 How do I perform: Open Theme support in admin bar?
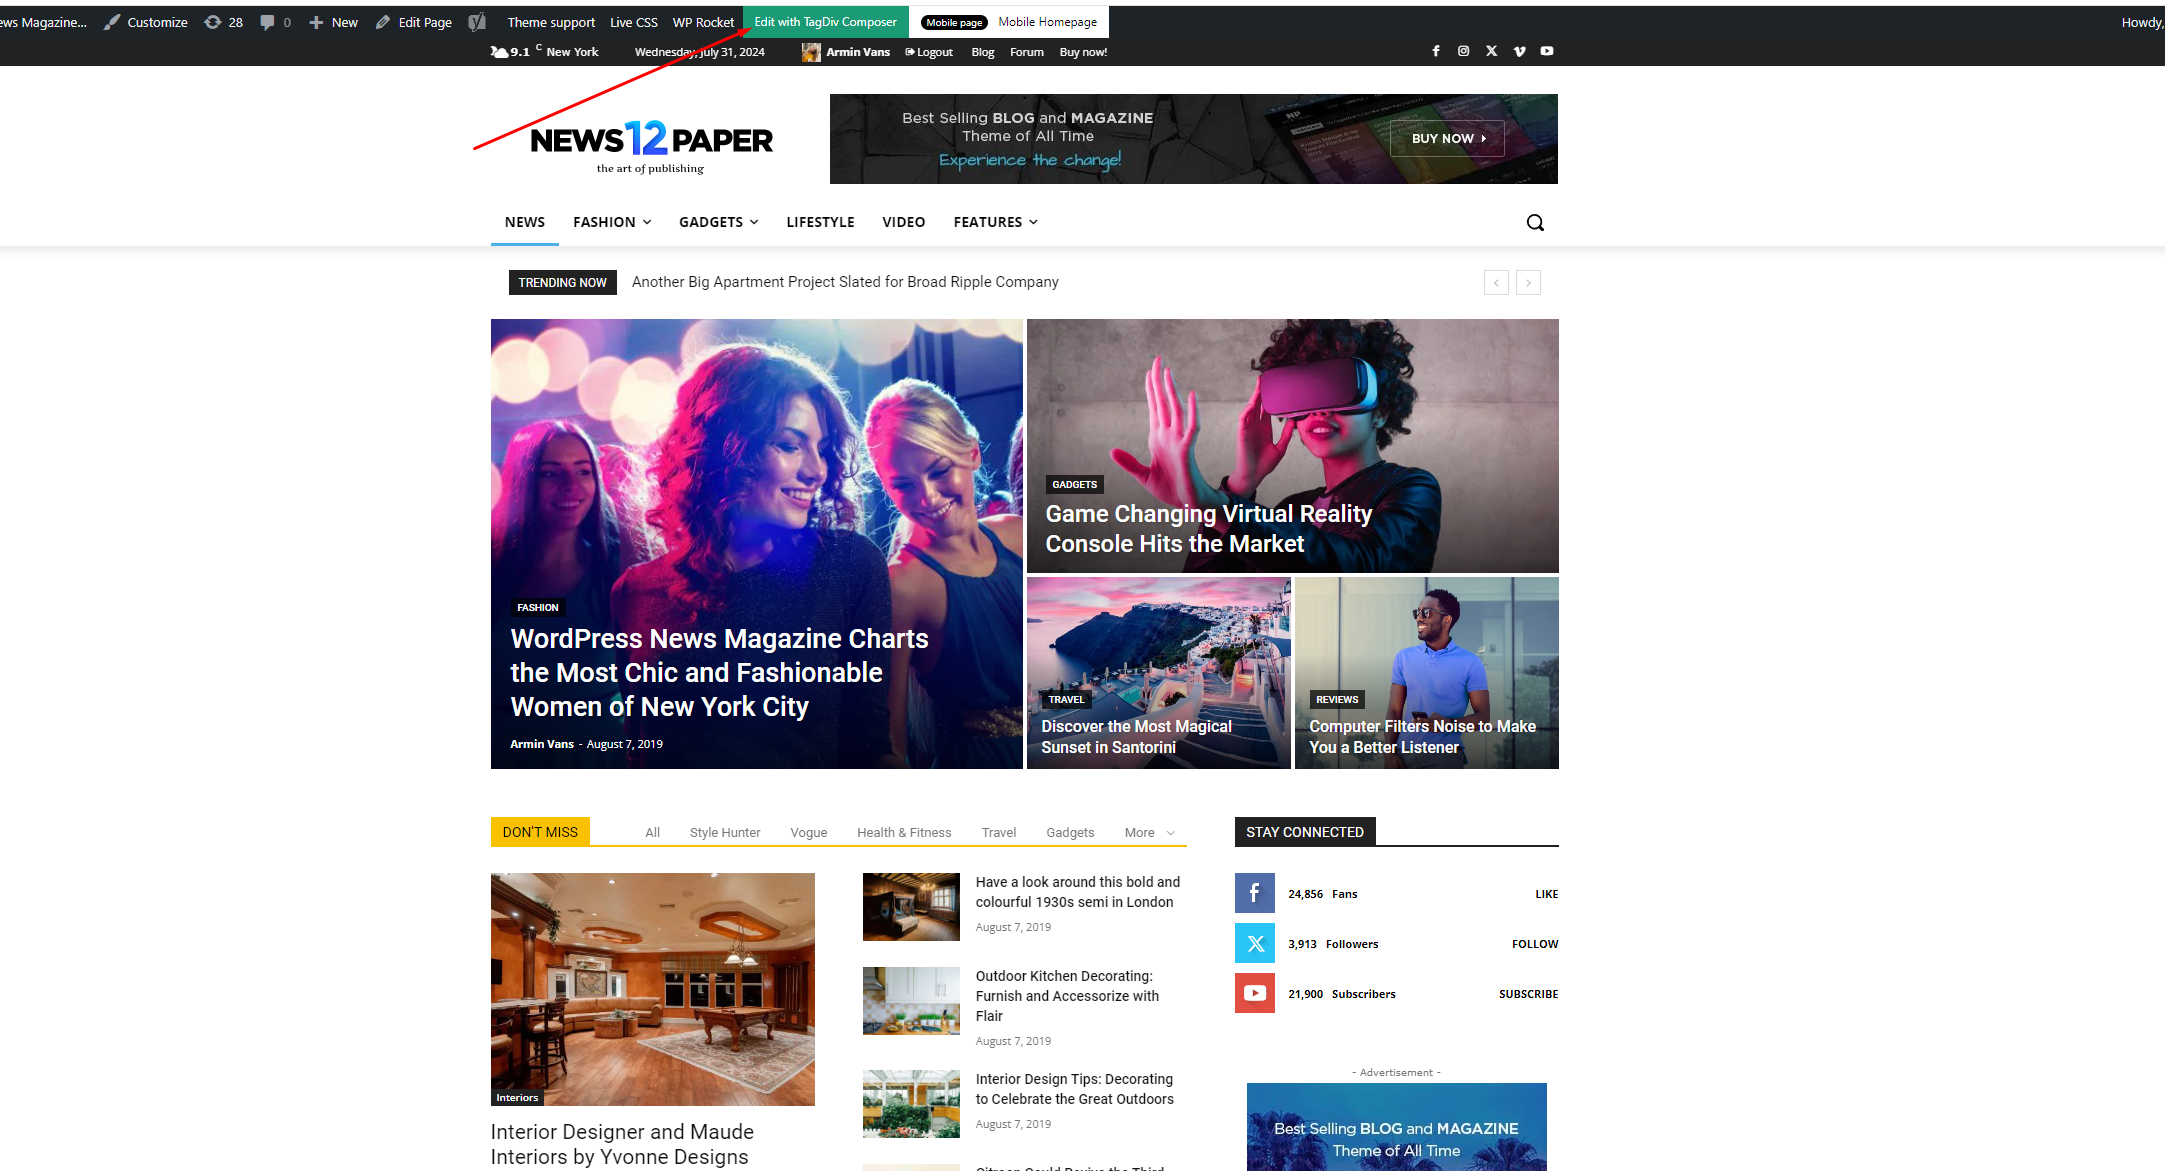point(551,22)
